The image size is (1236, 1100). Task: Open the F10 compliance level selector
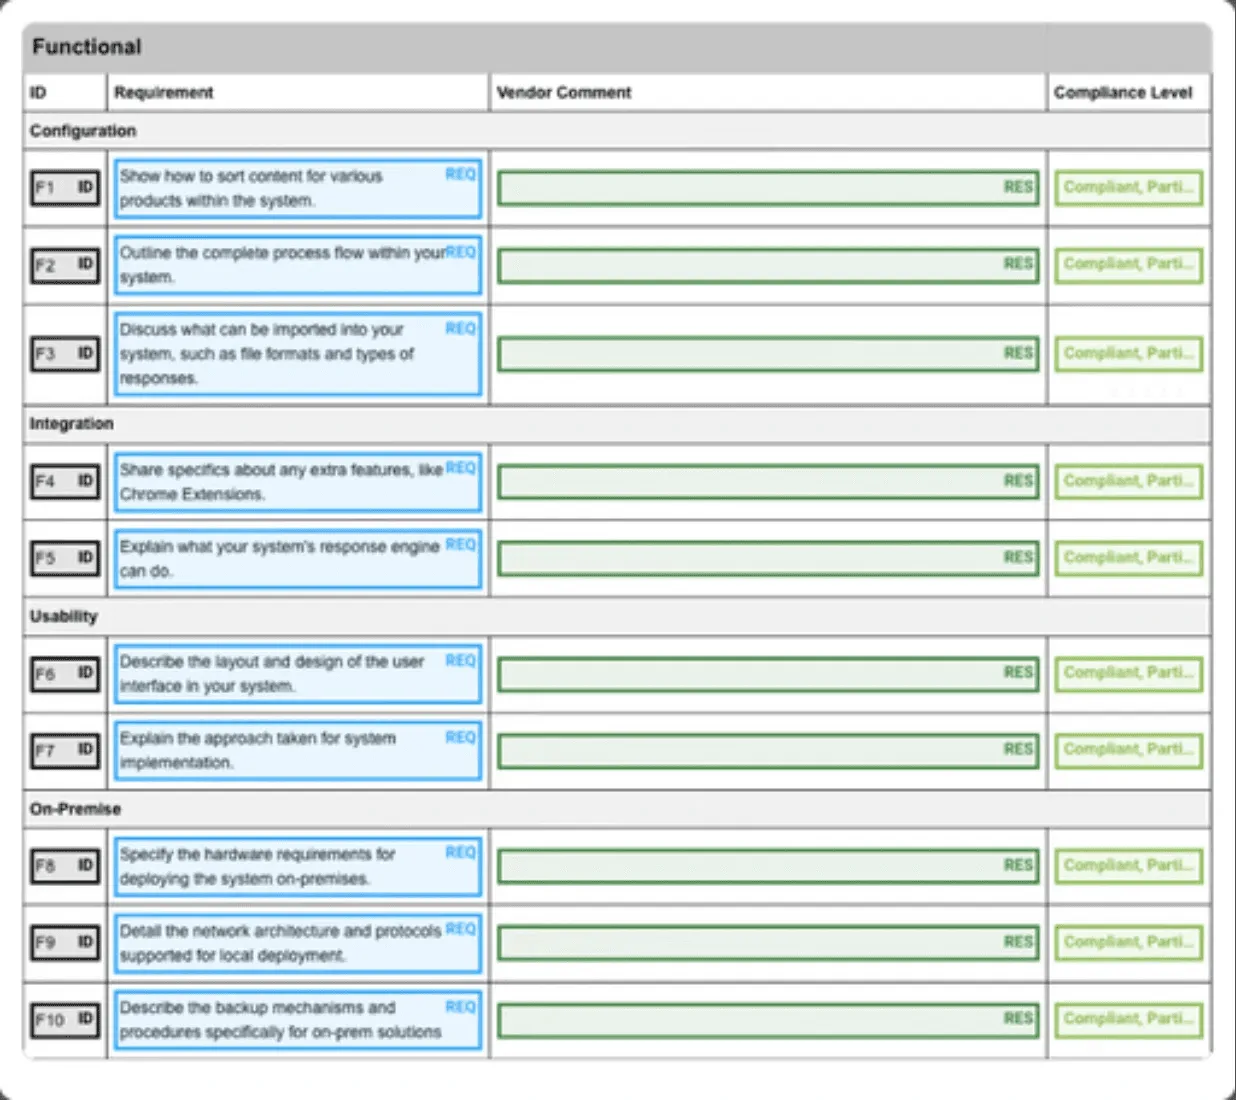[1129, 1019]
